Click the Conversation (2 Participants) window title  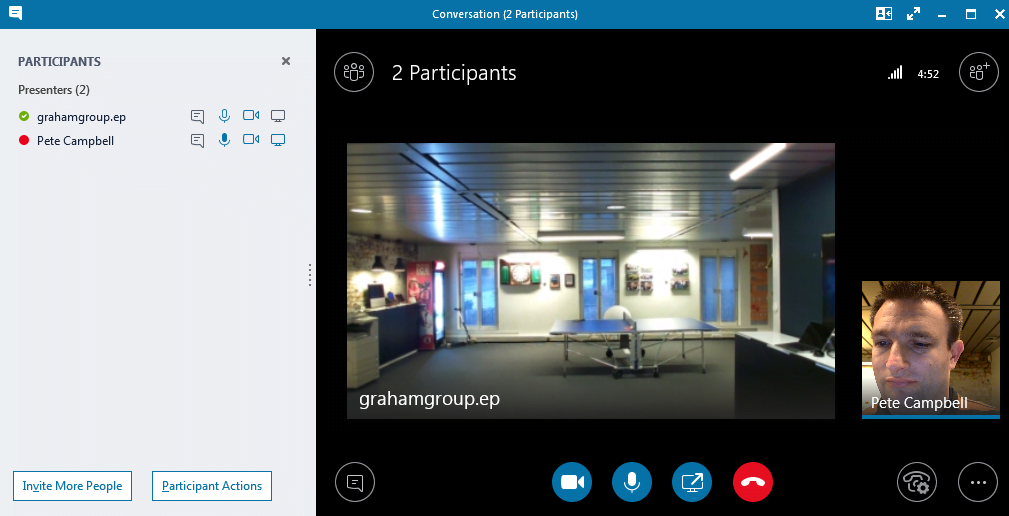[505, 14]
